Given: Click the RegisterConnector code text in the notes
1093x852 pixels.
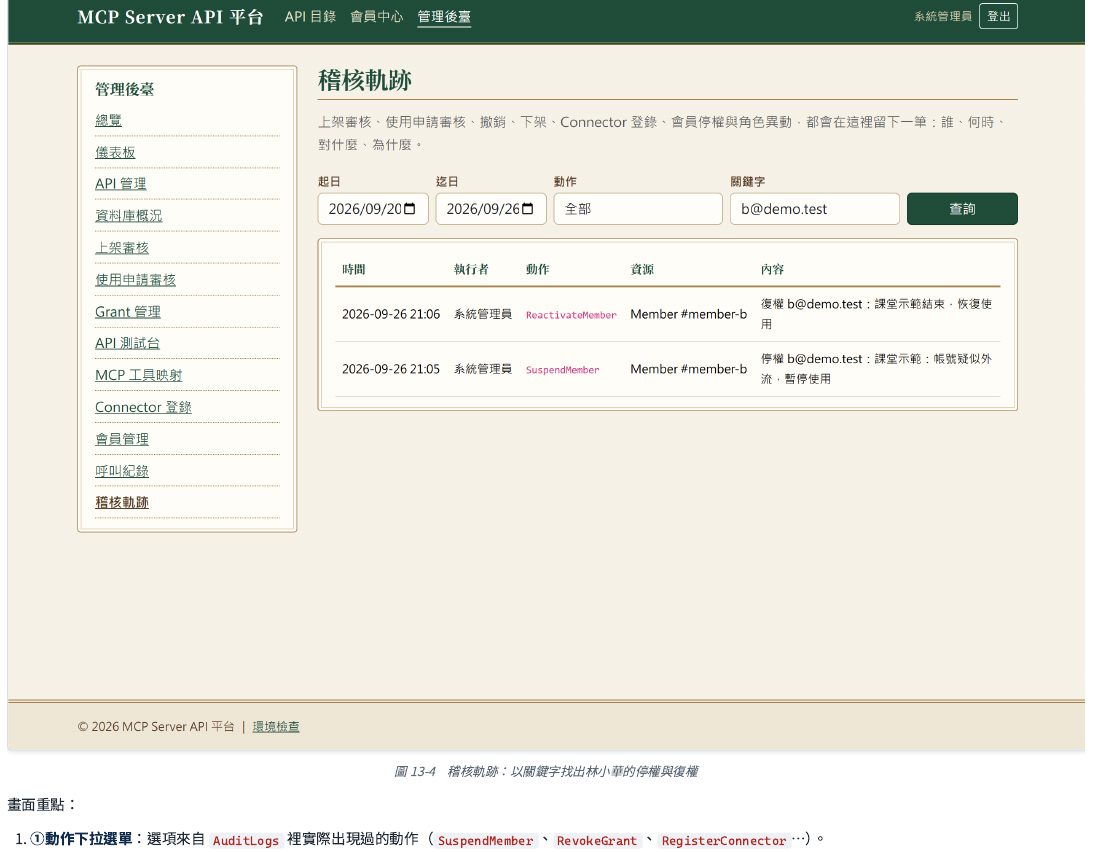Looking at the screenshot, I should pyautogui.click(x=724, y=841).
